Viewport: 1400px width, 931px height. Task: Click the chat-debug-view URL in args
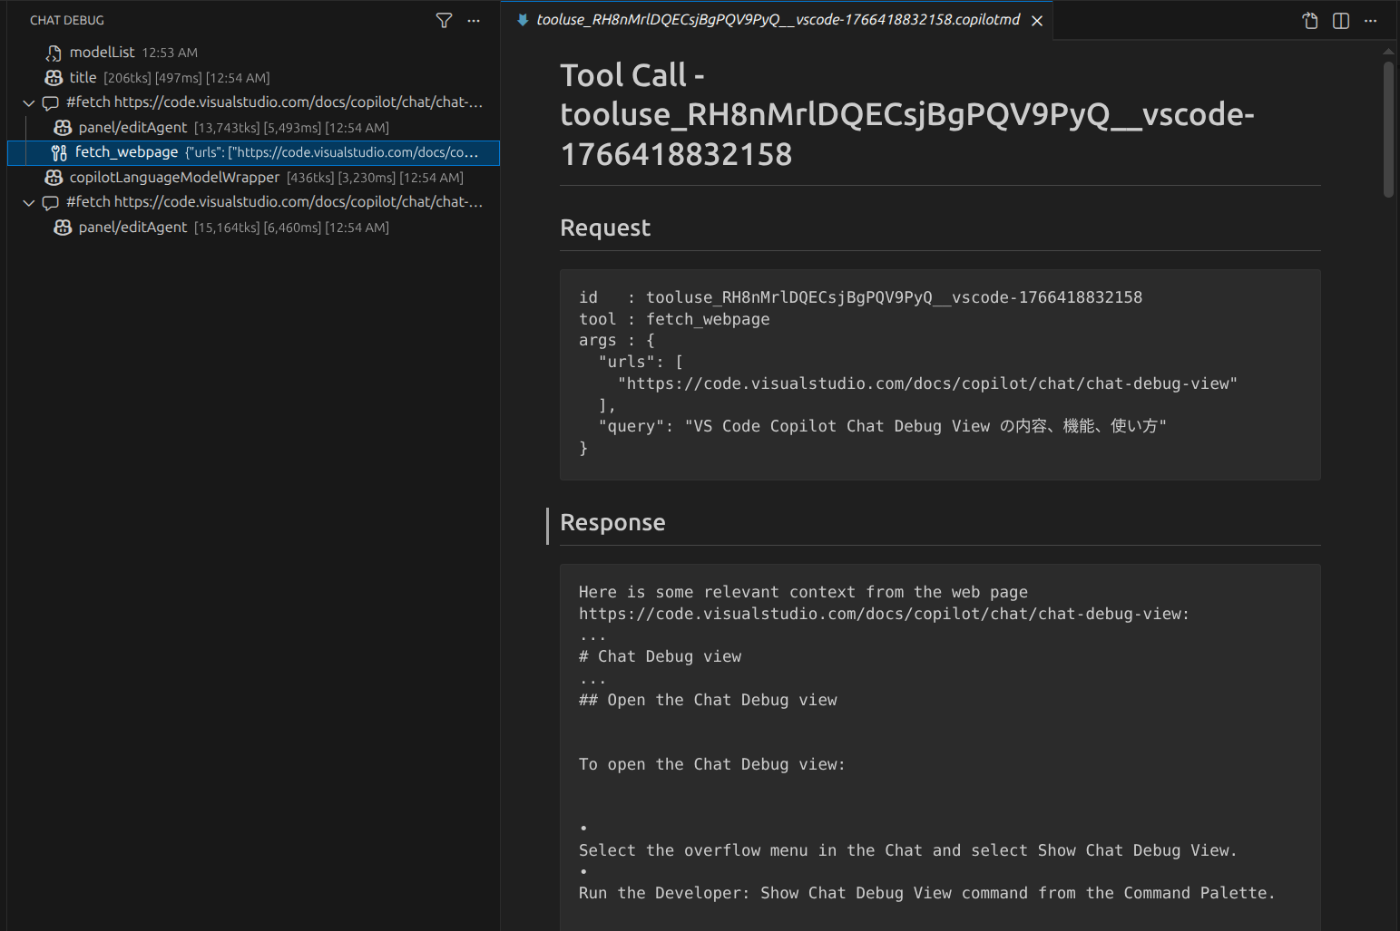click(927, 383)
